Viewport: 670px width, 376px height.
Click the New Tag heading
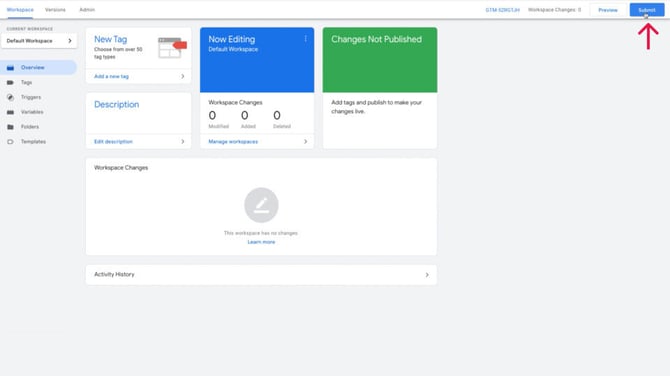pyautogui.click(x=110, y=39)
